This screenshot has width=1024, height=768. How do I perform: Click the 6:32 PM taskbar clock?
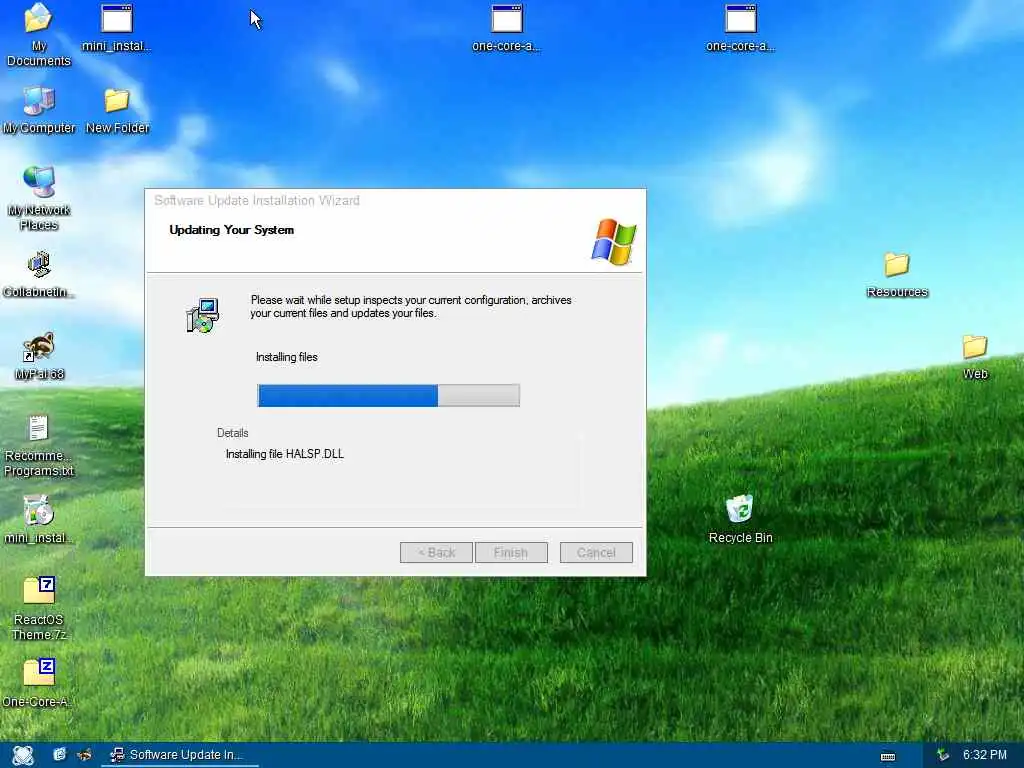tap(985, 755)
